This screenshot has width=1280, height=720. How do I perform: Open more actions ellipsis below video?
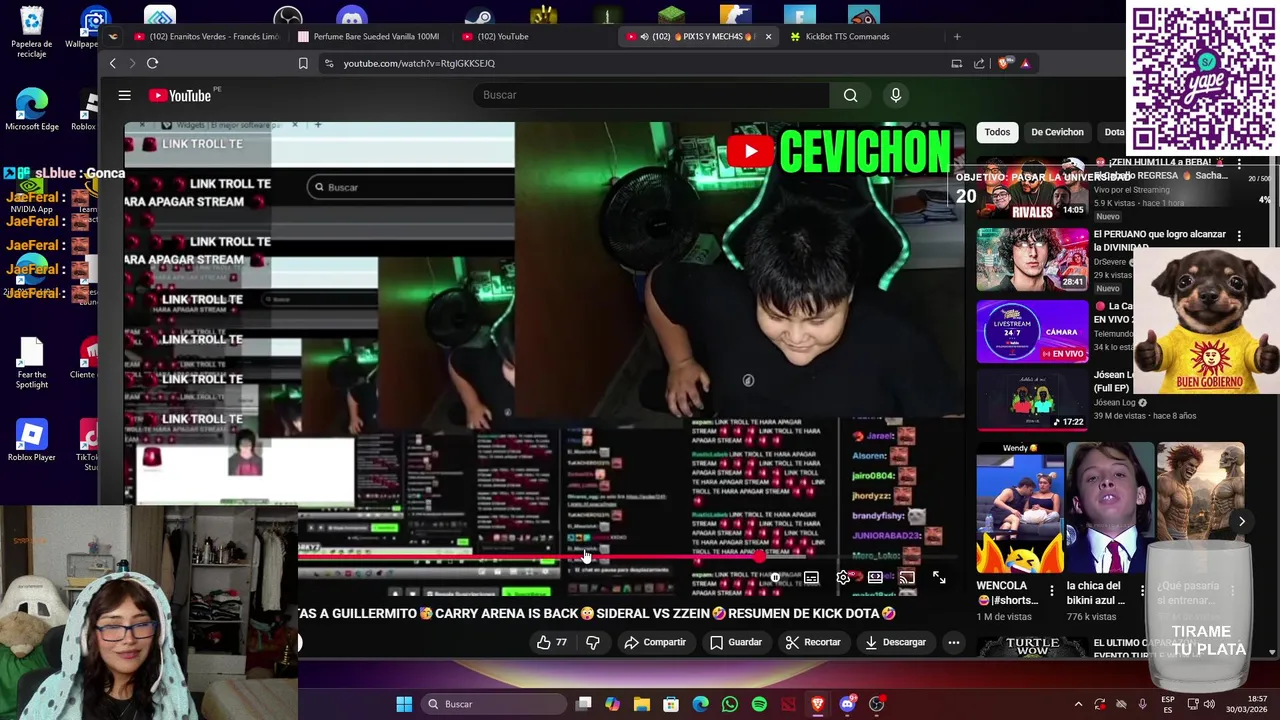pos(953,642)
